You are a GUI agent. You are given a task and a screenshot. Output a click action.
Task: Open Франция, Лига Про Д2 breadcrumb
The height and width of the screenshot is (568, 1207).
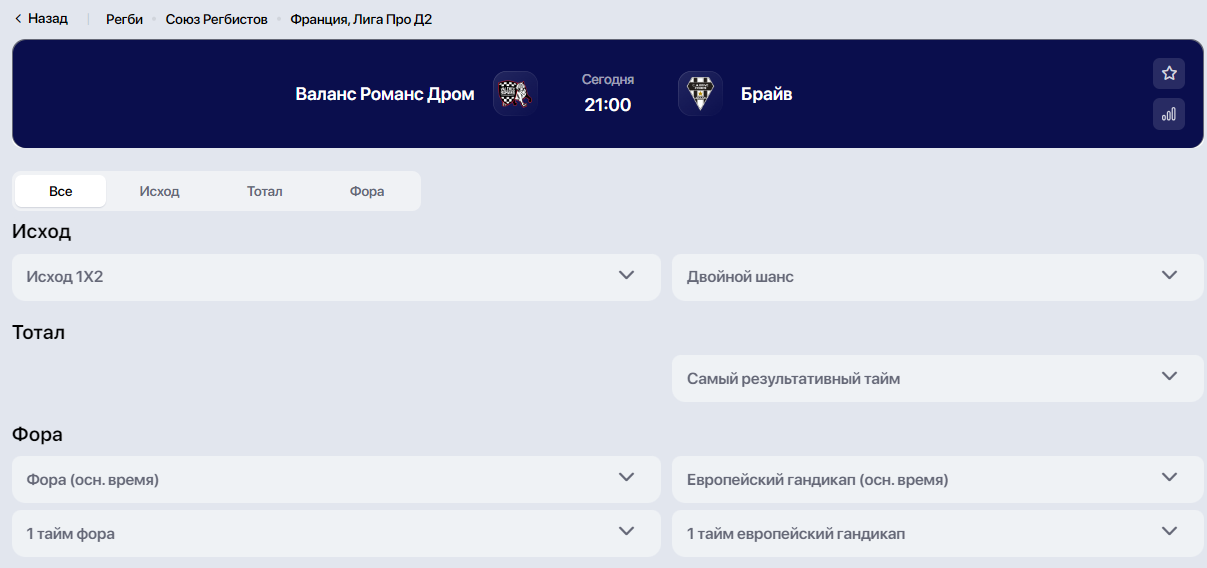pyautogui.click(x=361, y=20)
